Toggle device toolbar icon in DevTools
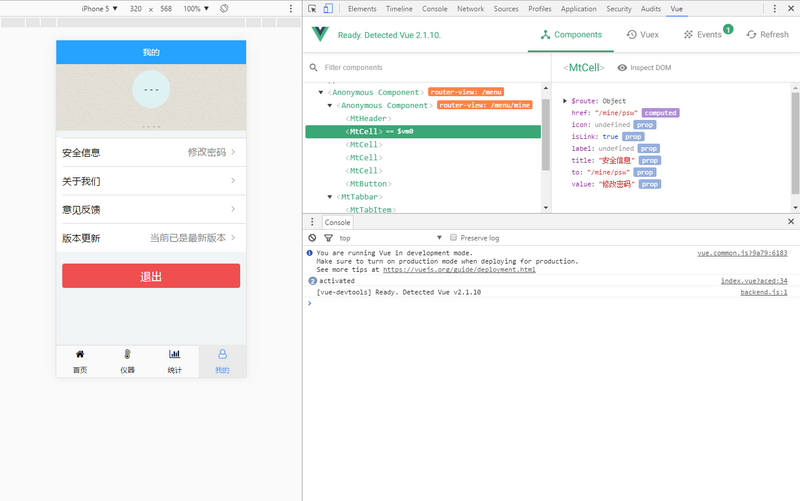This screenshot has width=800, height=501. [328, 9]
